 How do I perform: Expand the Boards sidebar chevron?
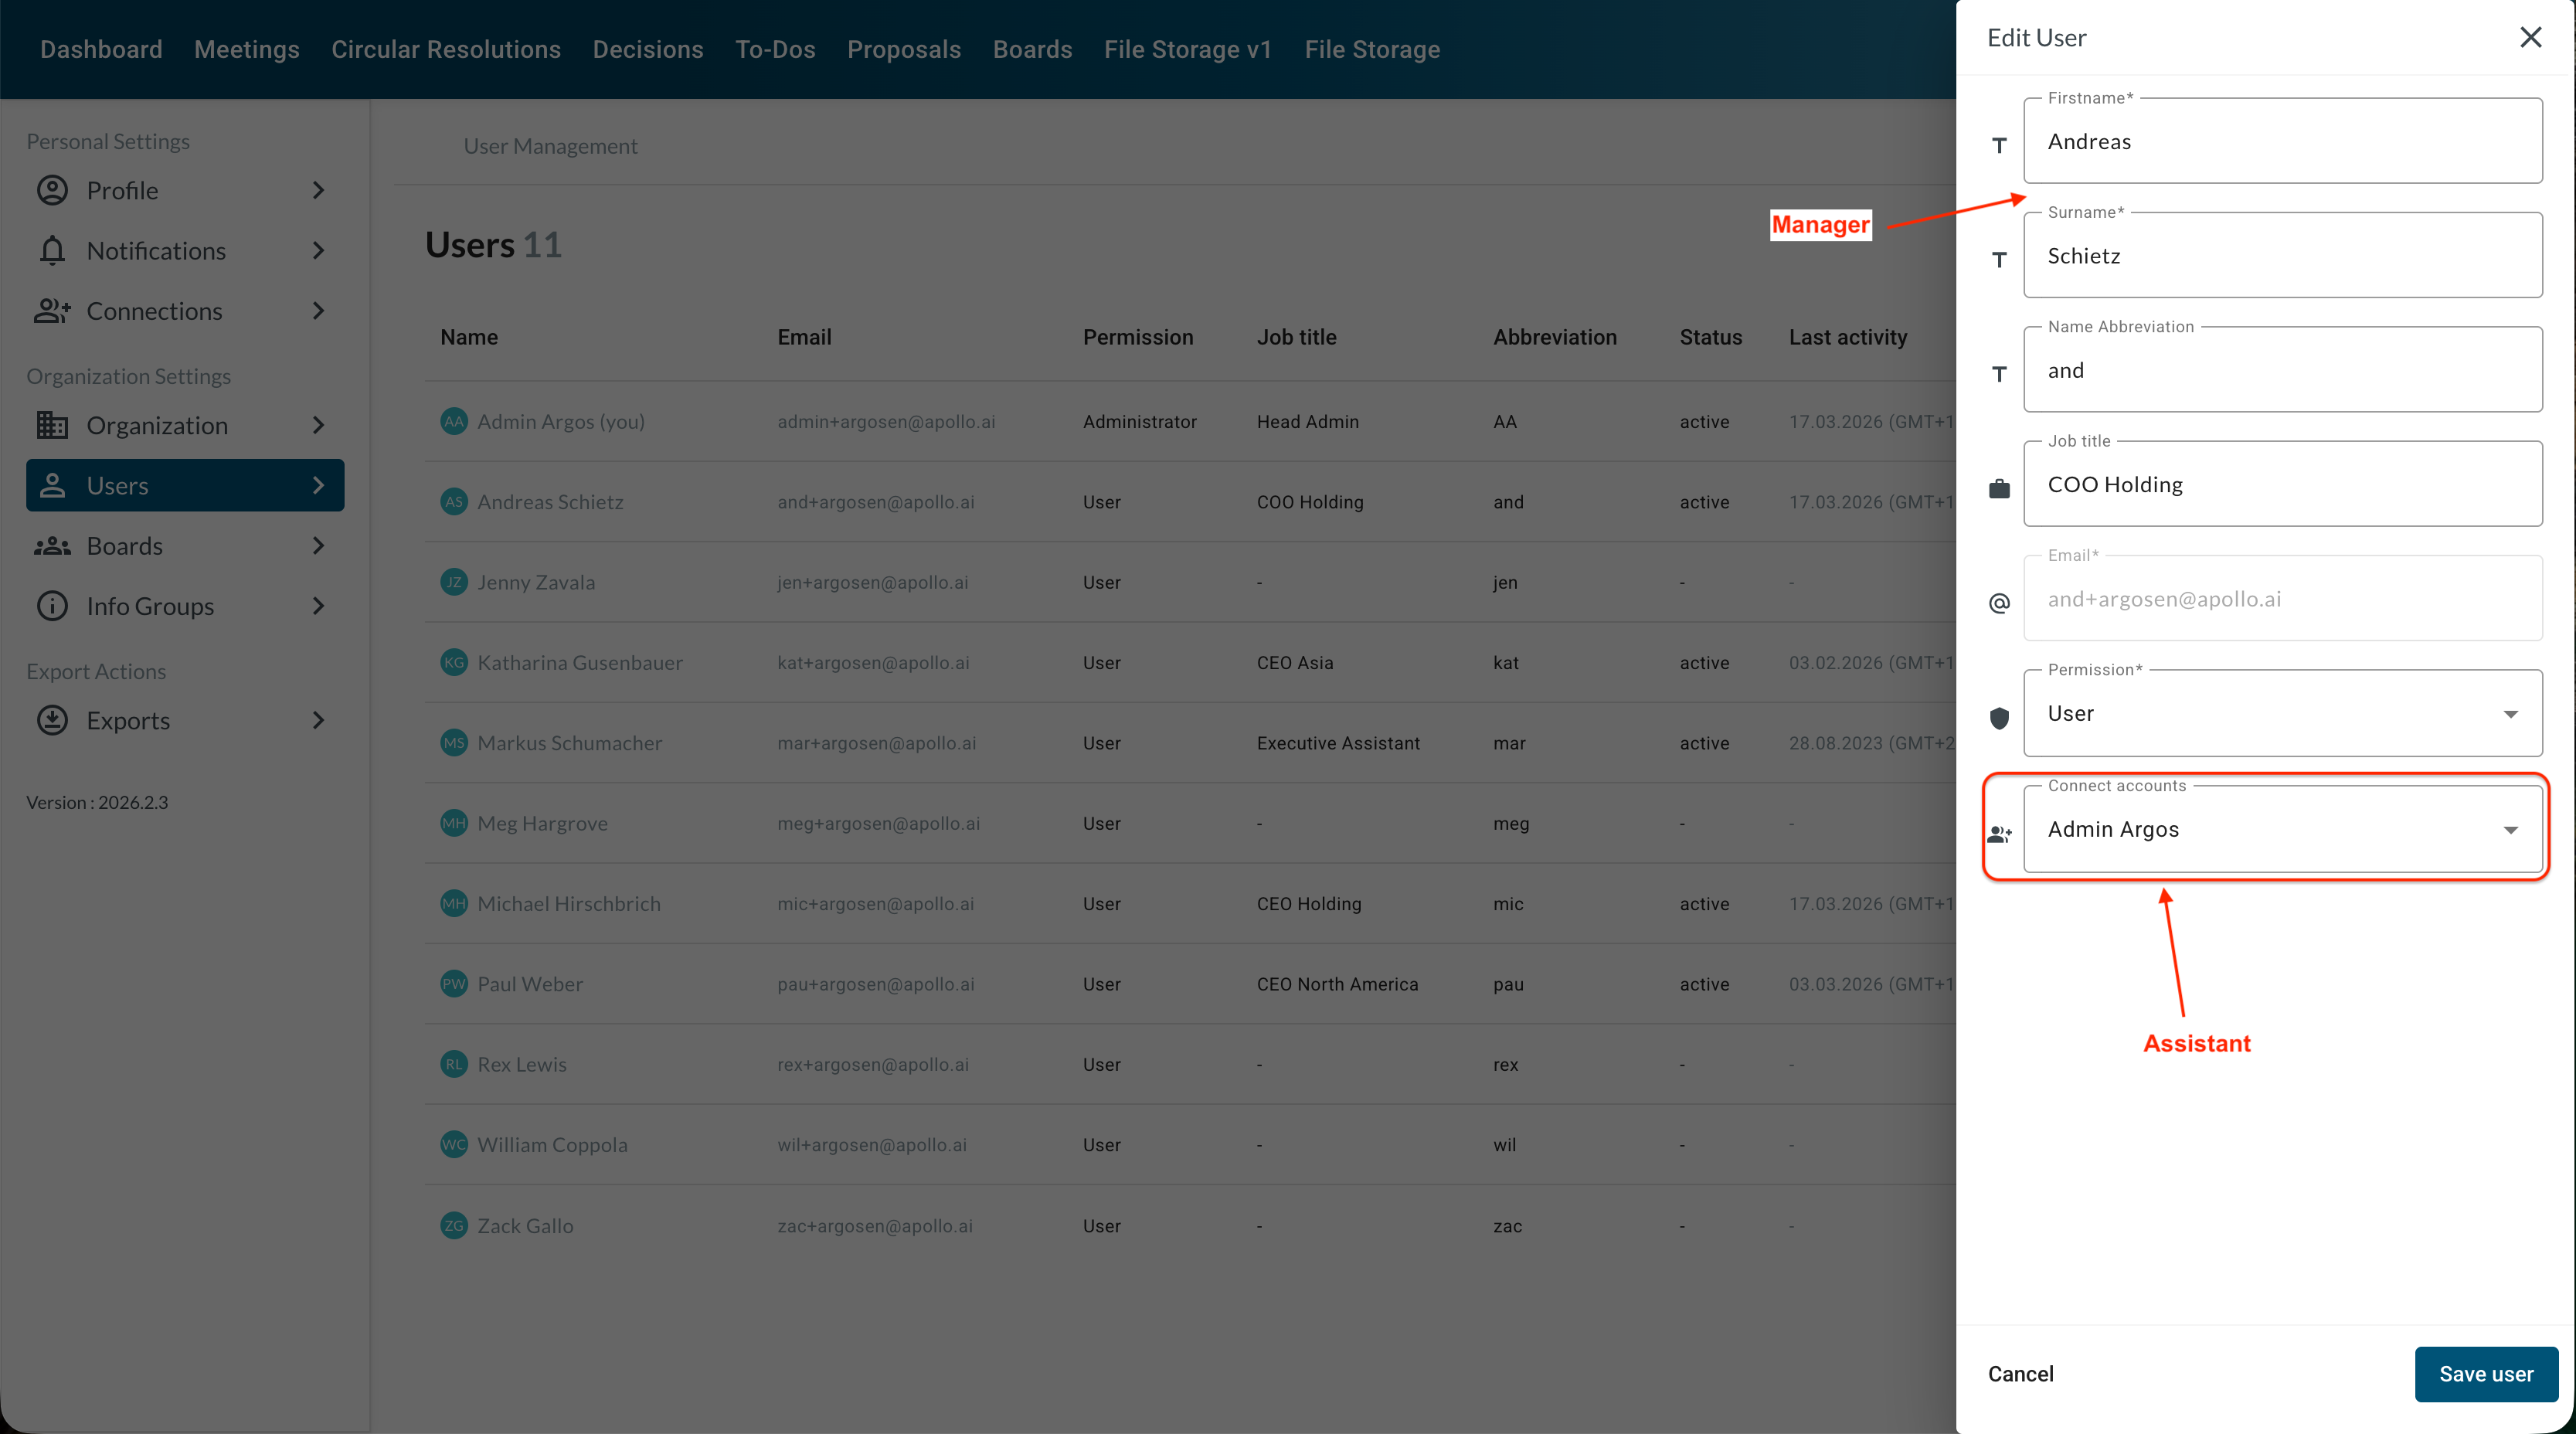[318, 546]
